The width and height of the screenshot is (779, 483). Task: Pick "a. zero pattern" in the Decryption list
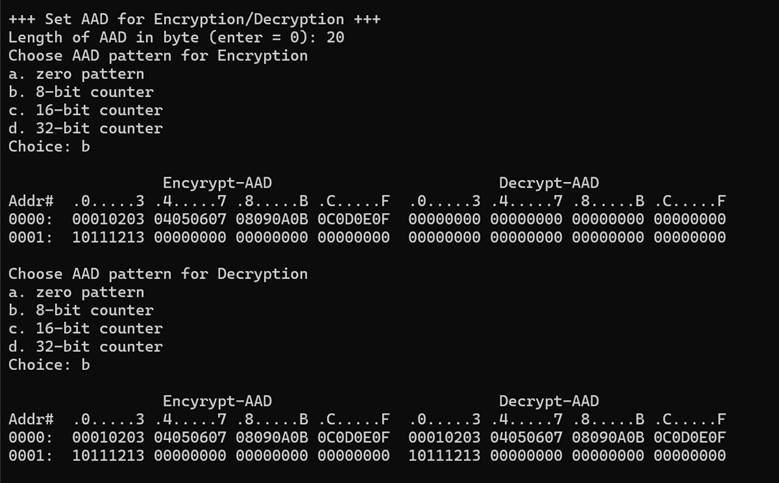pos(76,292)
